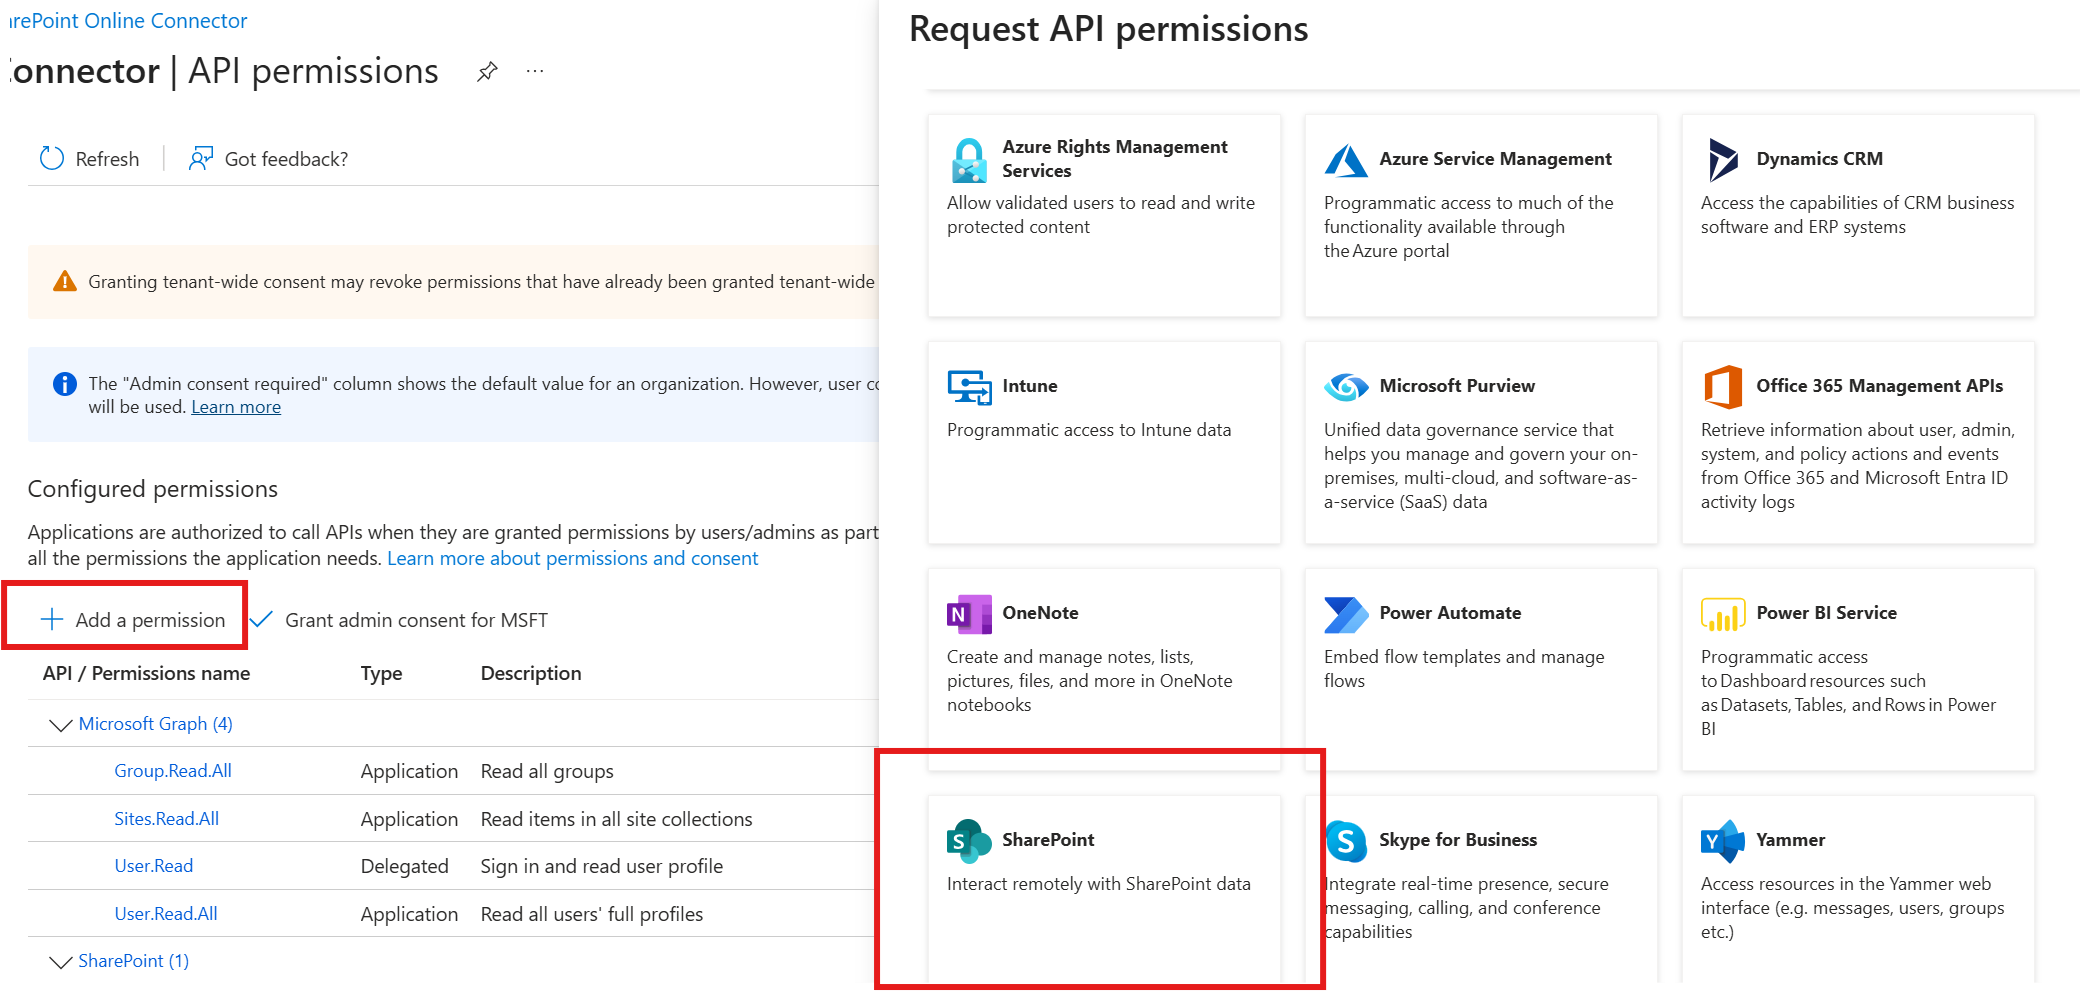Open the more options ellipsis menu
Image resolution: width=2080 pixels, height=991 pixels.
click(535, 71)
